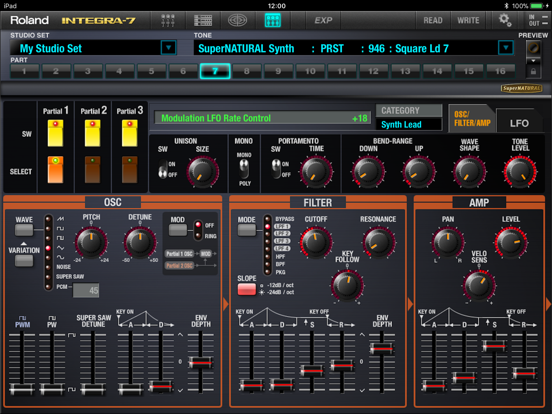552x414 pixels.
Task: Click the PCM wave number field 45
Action: (x=86, y=290)
